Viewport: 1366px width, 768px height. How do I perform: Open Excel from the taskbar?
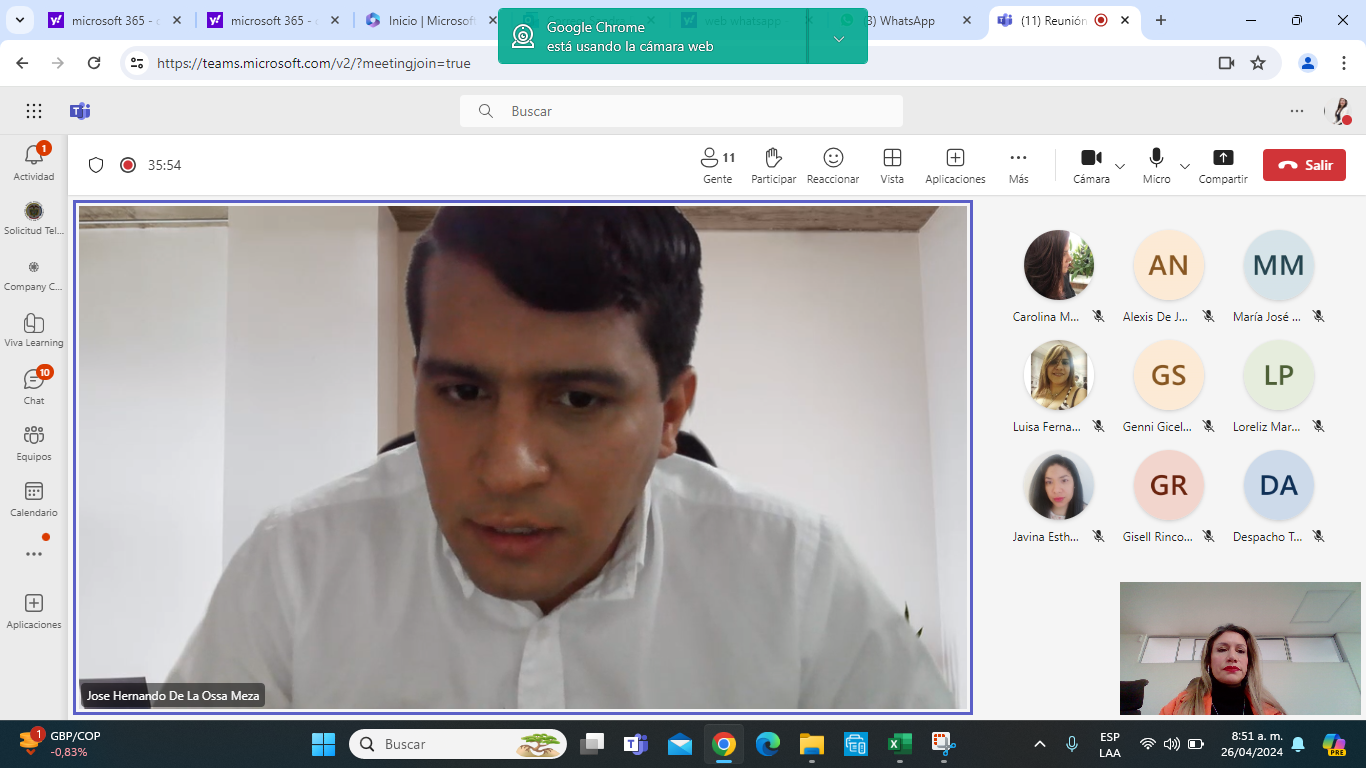tap(899, 744)
